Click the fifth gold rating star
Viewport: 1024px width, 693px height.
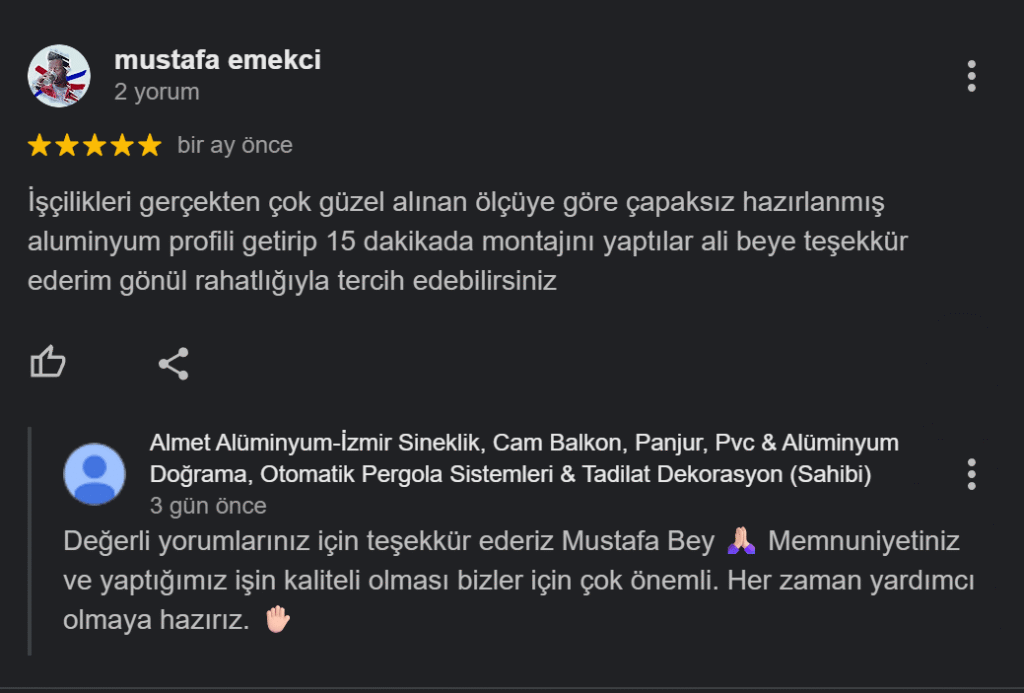point(148,144)
